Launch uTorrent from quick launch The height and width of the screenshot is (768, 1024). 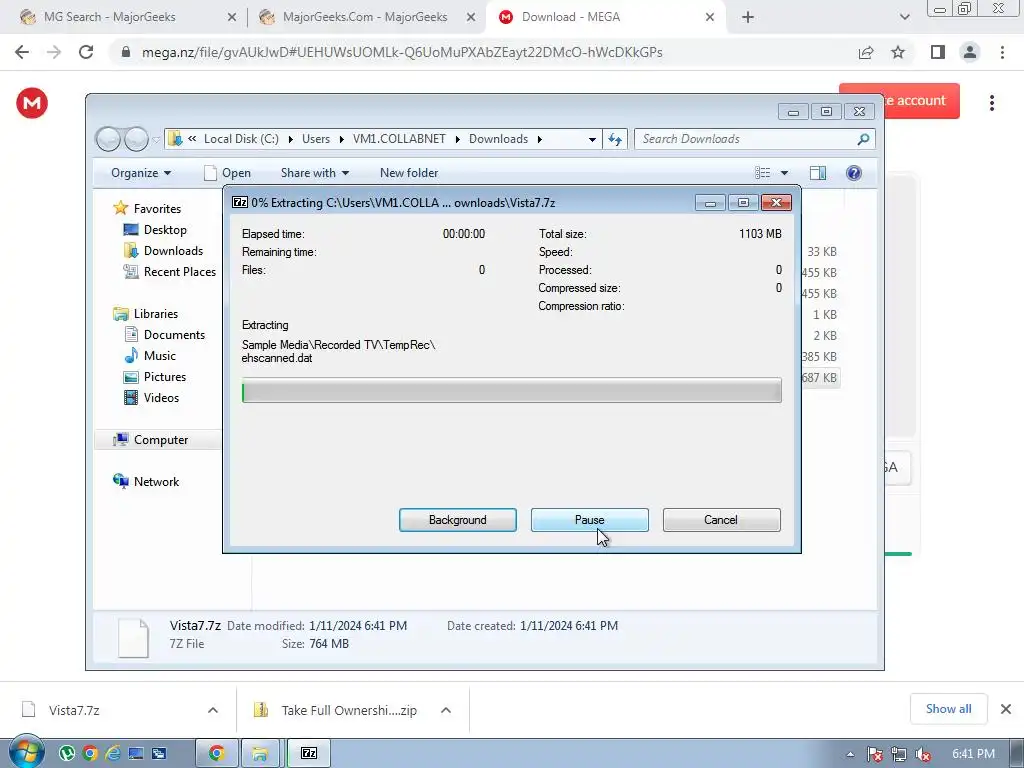click(x=67, y=754)
